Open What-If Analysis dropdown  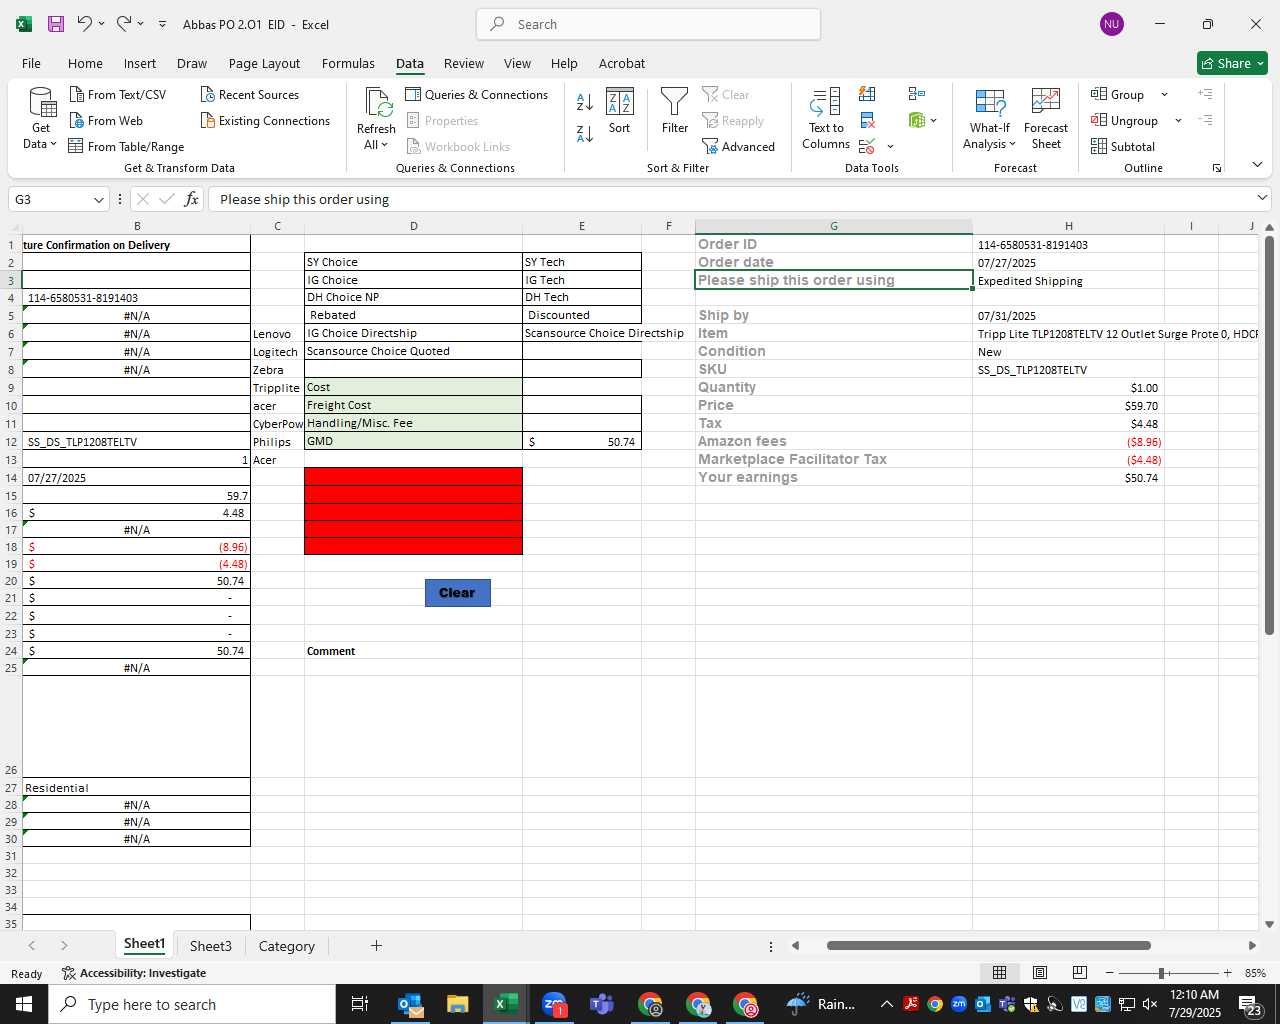[989, 119]
